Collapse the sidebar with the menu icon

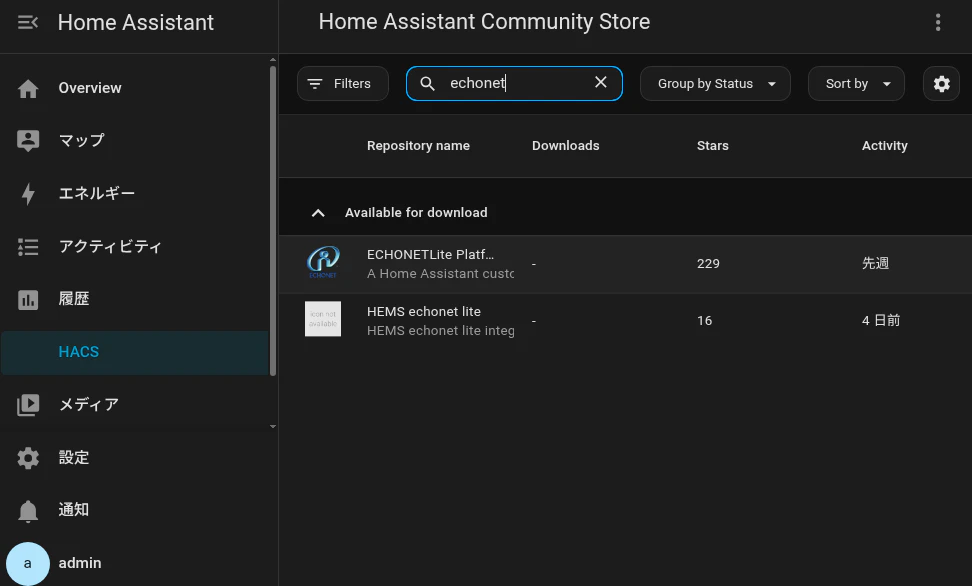(x=28, y=23)
